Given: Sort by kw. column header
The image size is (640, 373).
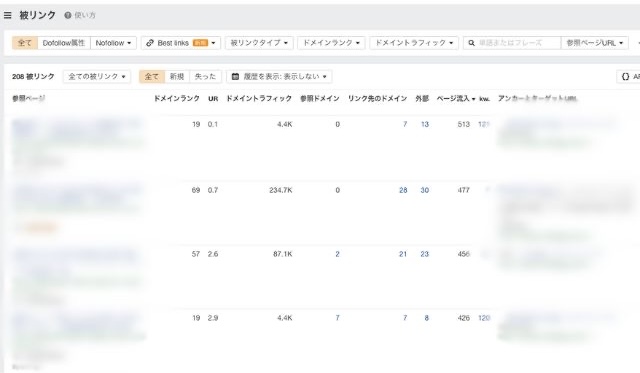Looking at the screenshot, I should pos(484,99).
